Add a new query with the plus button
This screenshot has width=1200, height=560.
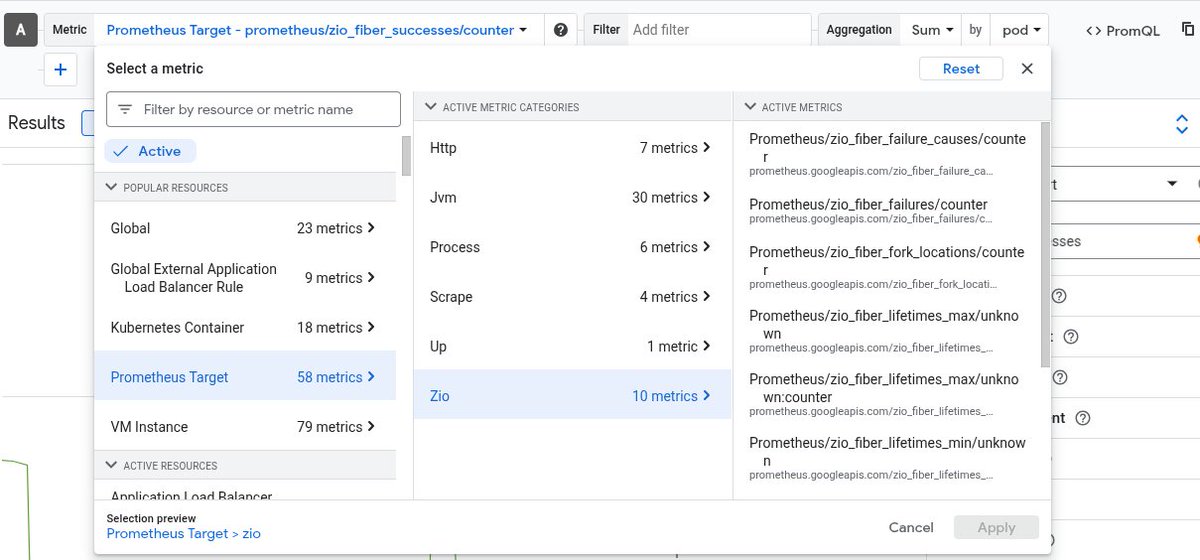click(60, 70)
